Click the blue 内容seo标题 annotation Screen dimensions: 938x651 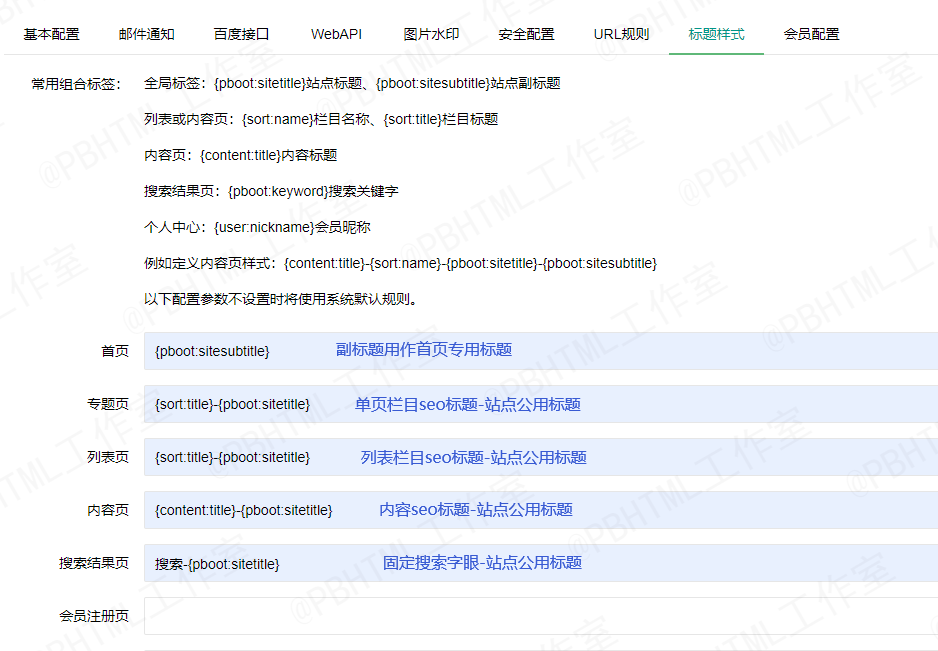pyautogui.click(x=476, y=510)
